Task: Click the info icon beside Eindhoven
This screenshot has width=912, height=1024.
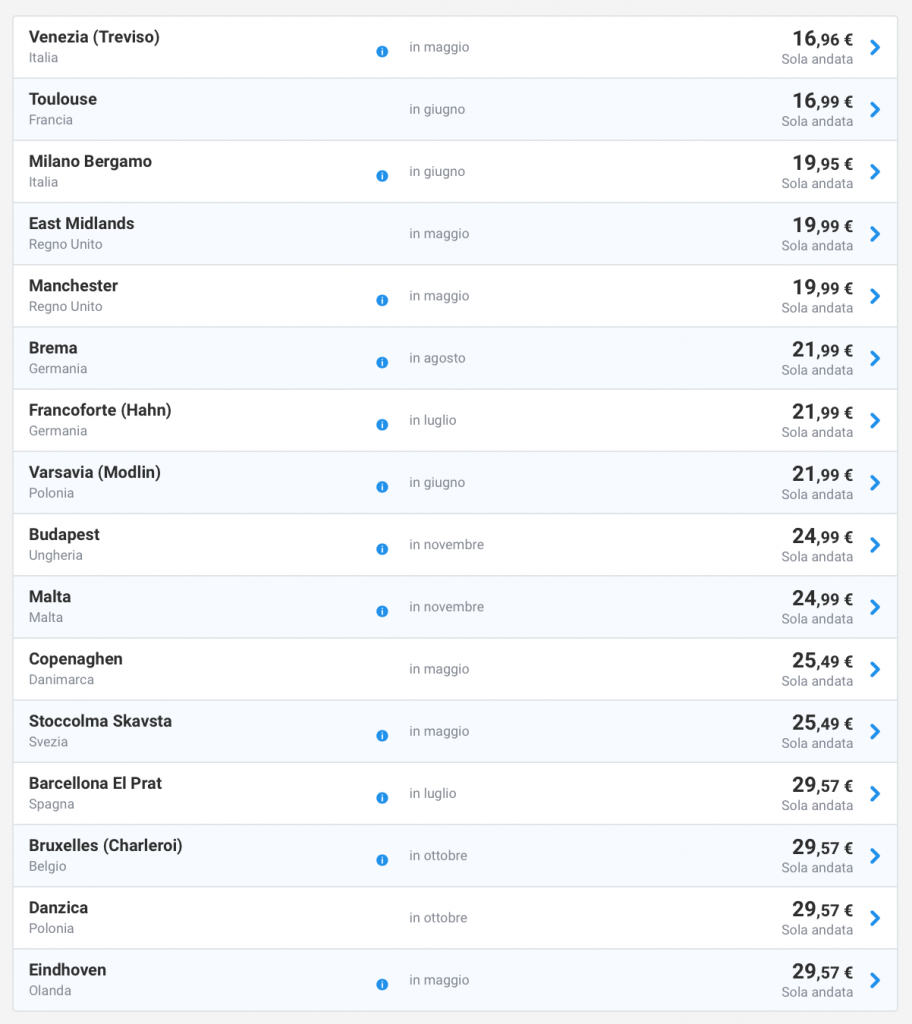Action: pyautogui.click(x=382, y=984)
